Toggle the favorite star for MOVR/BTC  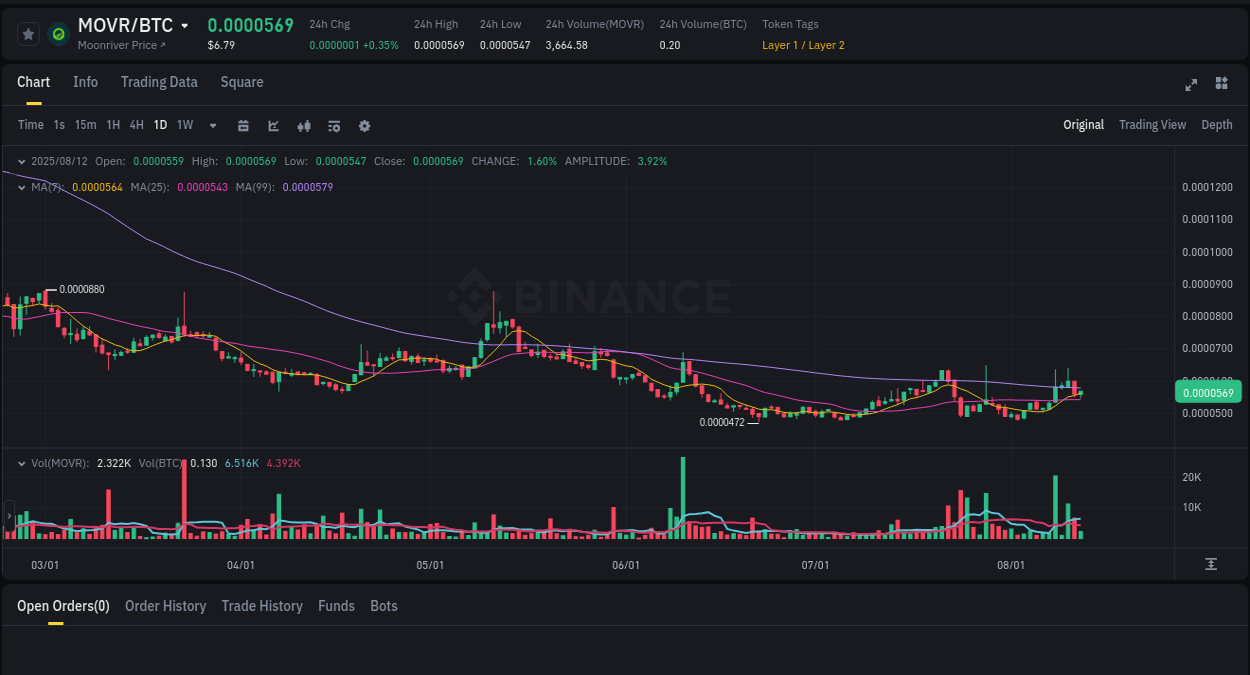tap(28, 33)
